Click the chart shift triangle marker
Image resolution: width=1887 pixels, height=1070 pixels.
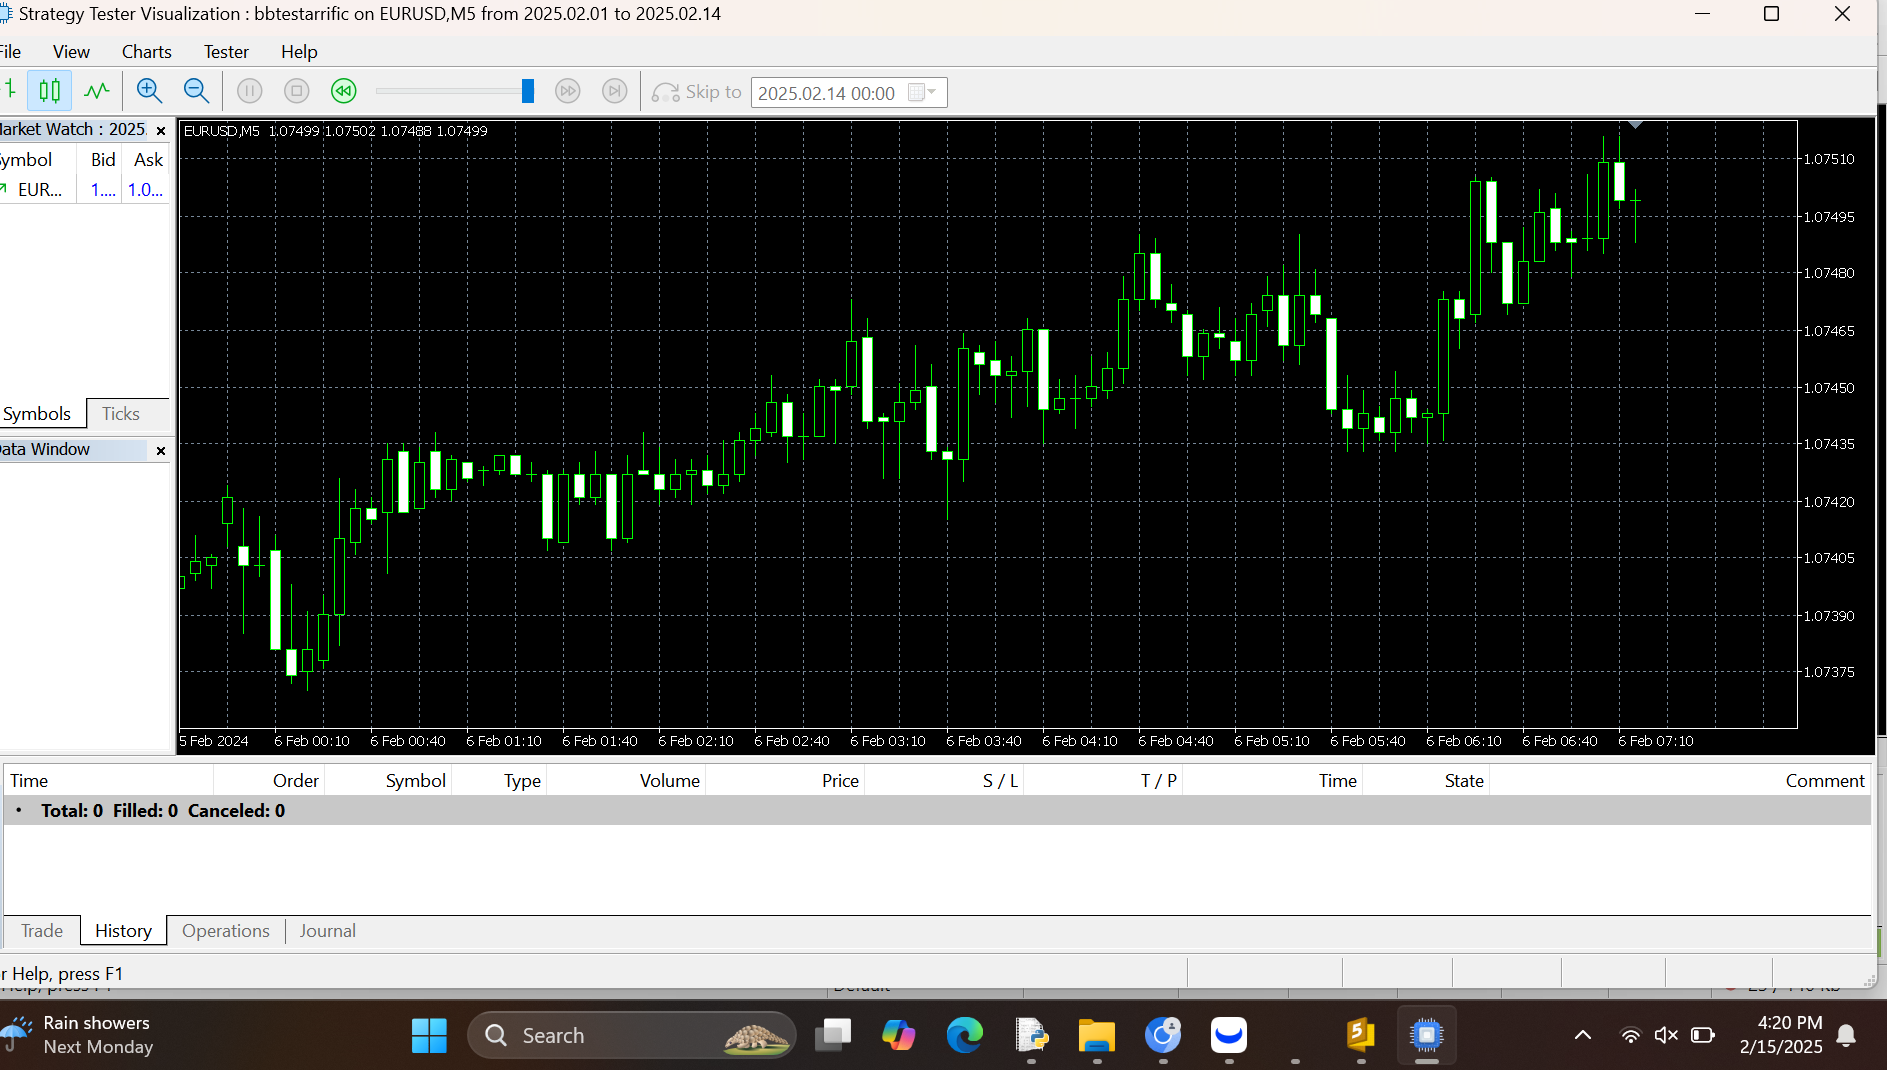1636,125
